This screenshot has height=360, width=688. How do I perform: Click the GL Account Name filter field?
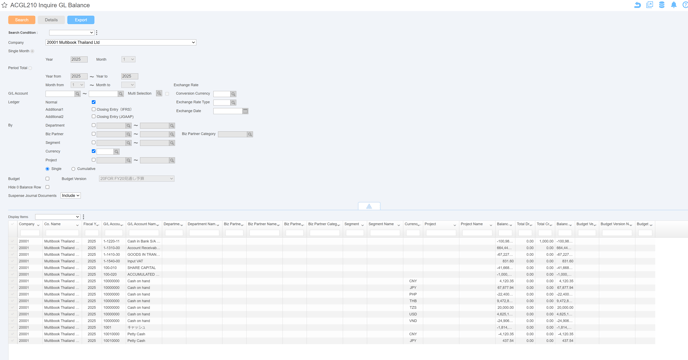click(143, 233)
